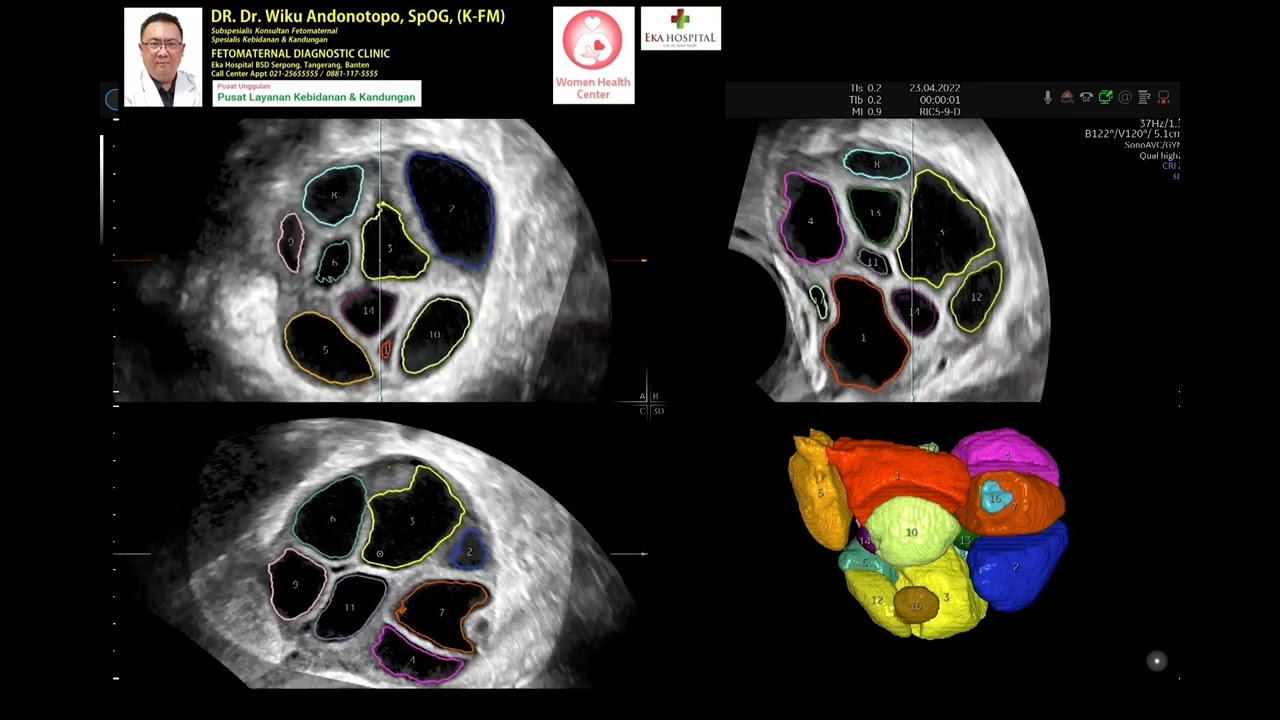Click the Qual high setting text

coord(1160,156)
